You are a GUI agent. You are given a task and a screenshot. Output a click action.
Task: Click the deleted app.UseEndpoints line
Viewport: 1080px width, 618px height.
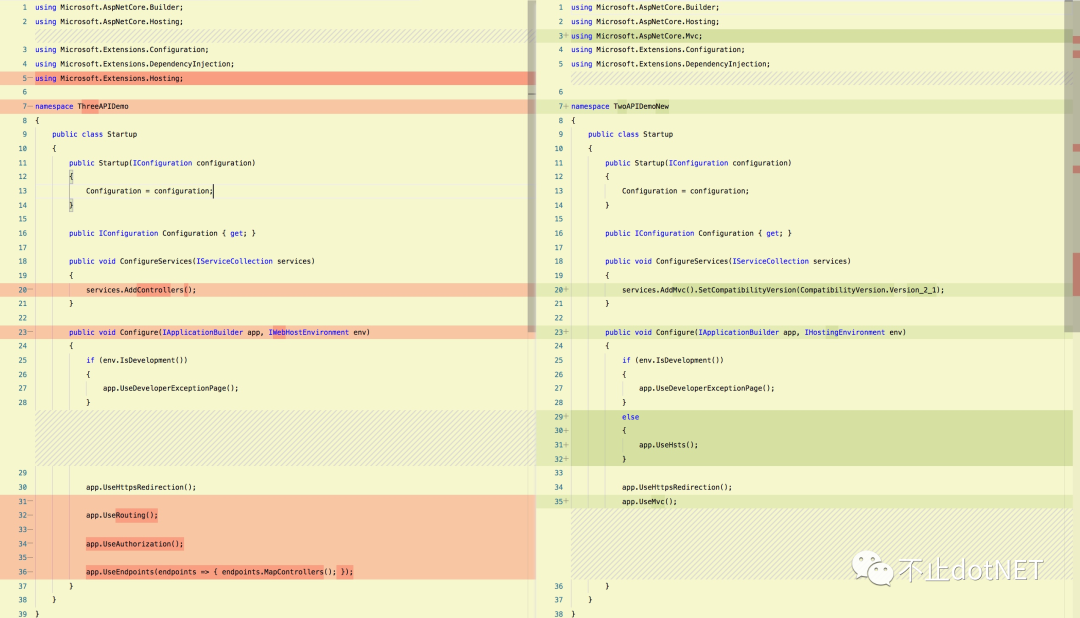(220, 571)
